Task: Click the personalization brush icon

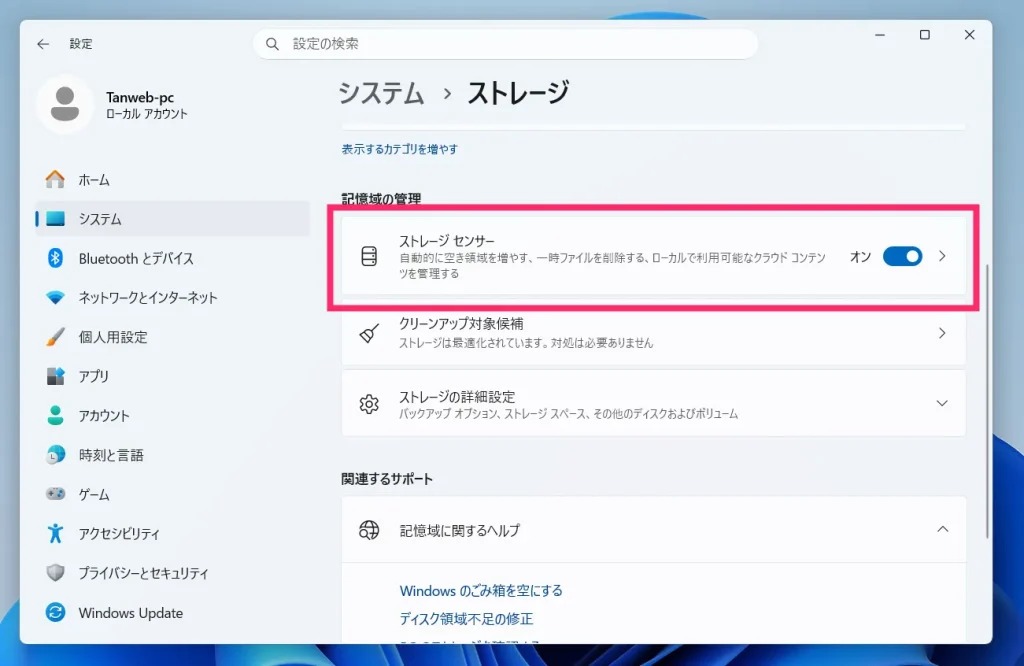Action: coord(56,337)
